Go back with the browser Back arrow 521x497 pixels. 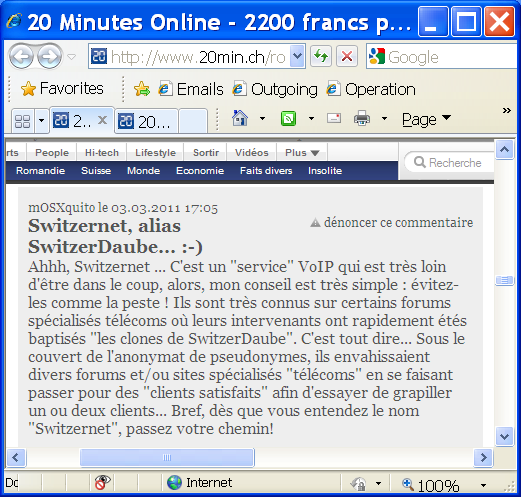pyautogui.click(x=21, y=56)
